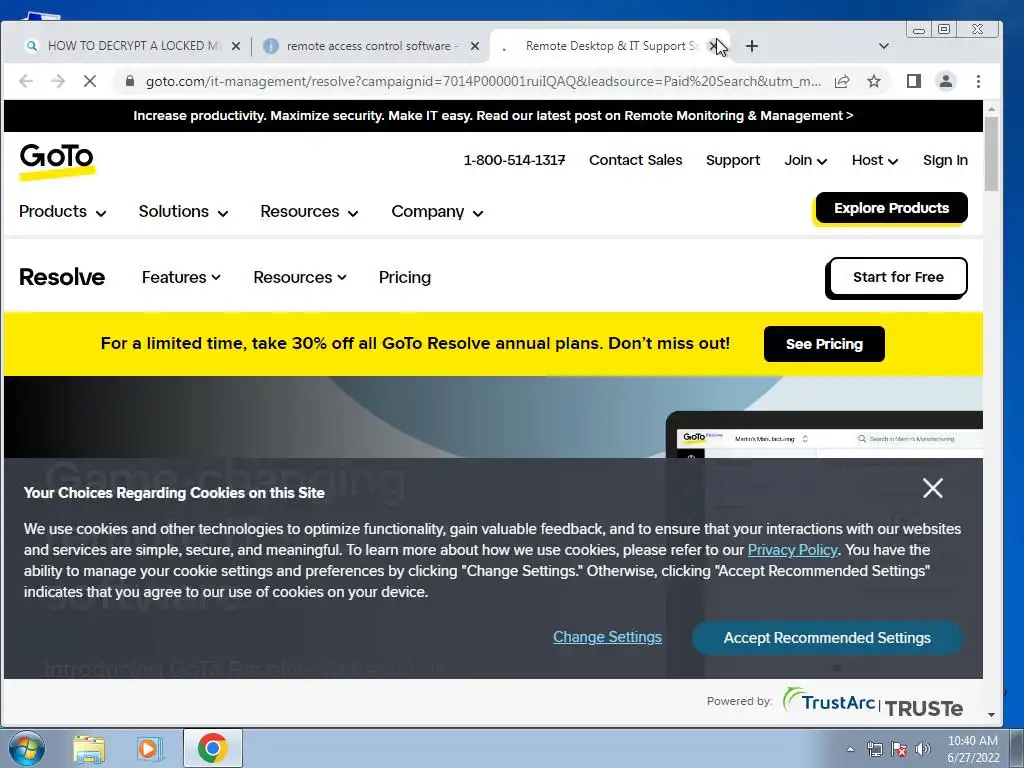Close the 'HOW TO DECRYPT A LOCKED' tab
Screen dimensions: 1024x768
pyautogui.click(x=236, y=46)
